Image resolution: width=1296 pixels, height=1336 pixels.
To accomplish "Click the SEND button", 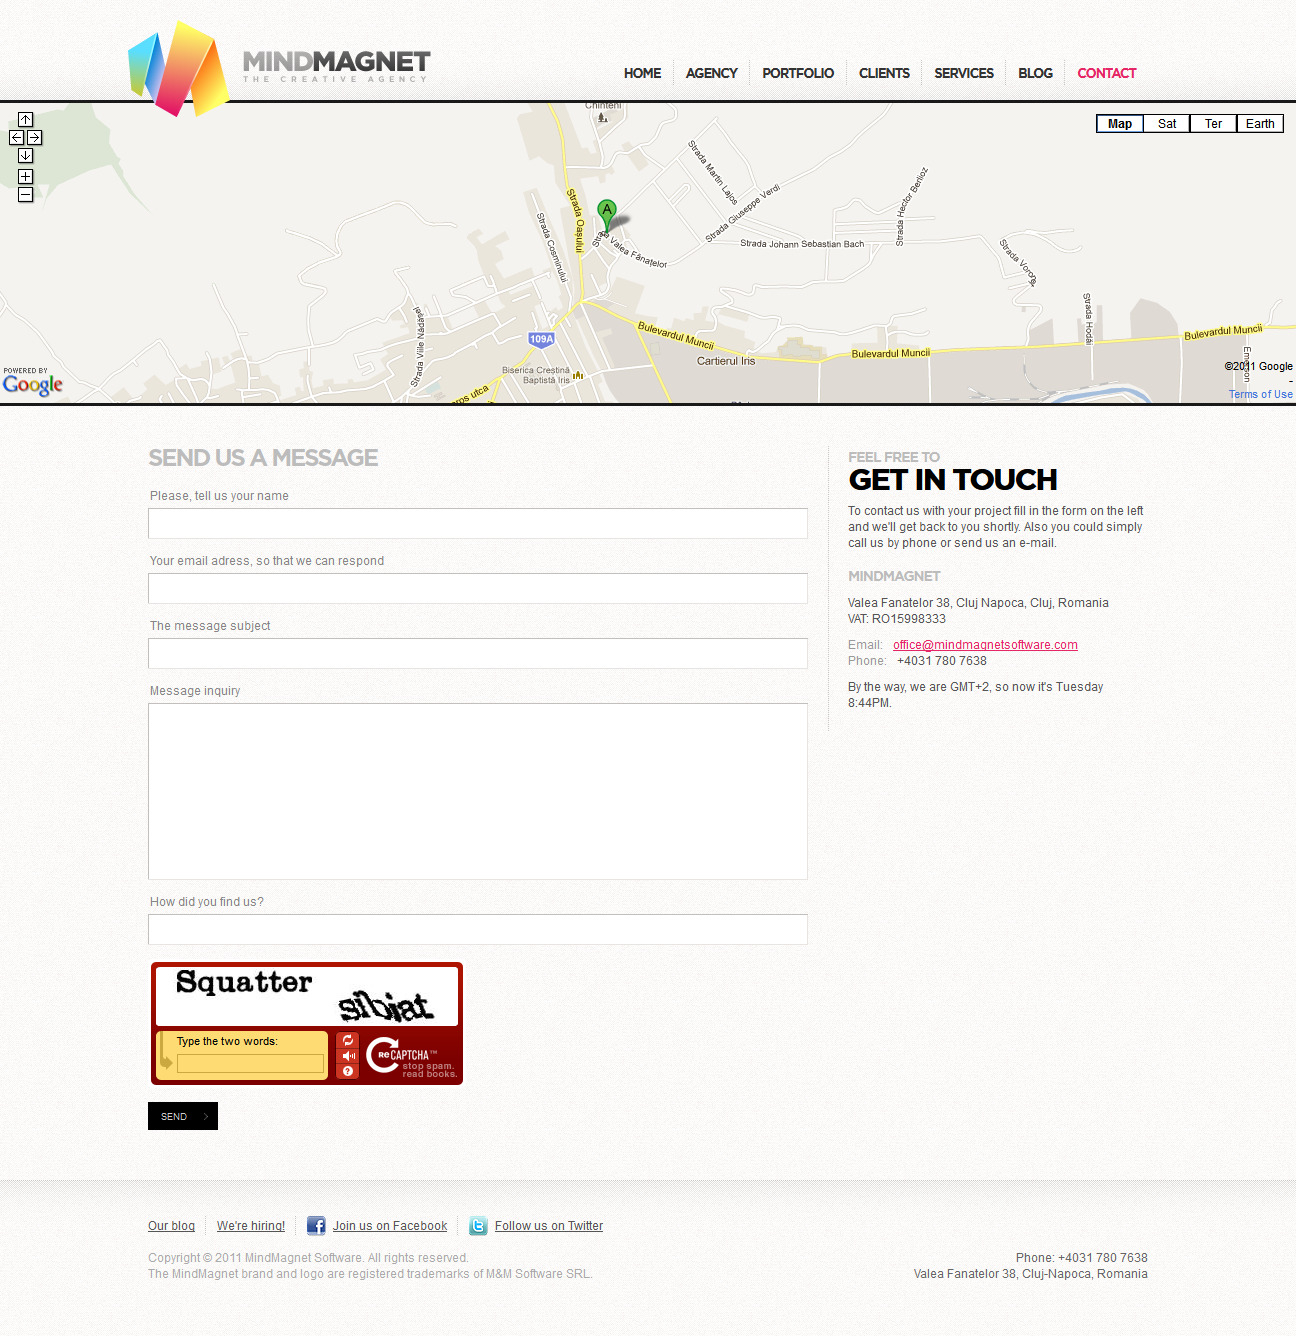I will [x=183, y=1116].
